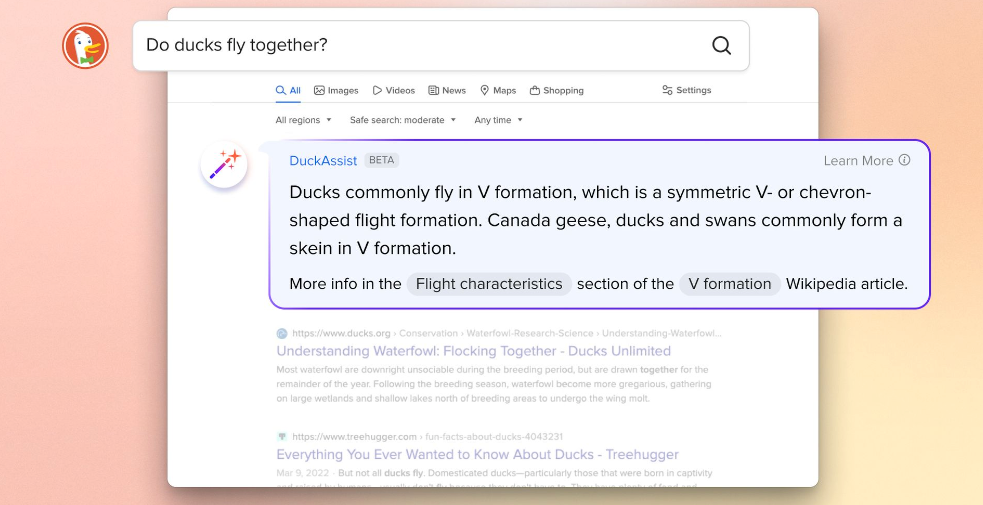Switch to the Videos tab
The image size is (983, 505).
[394, 90]
